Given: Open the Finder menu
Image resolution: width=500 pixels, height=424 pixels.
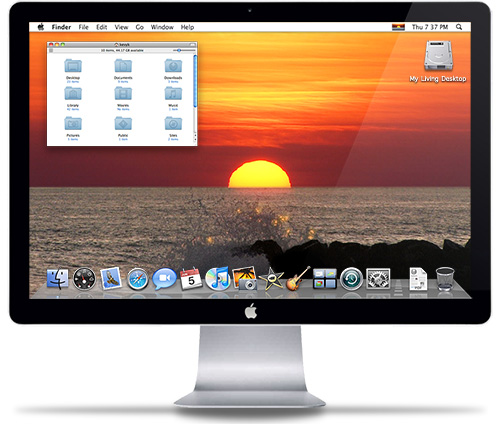Looking at the screenshot, I should tap(61, 27).
